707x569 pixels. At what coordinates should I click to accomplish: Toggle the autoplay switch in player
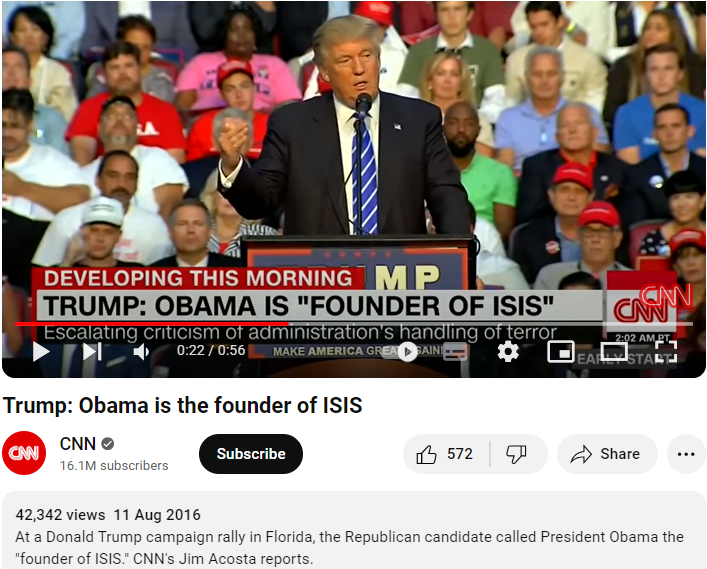tap(403, 352)
